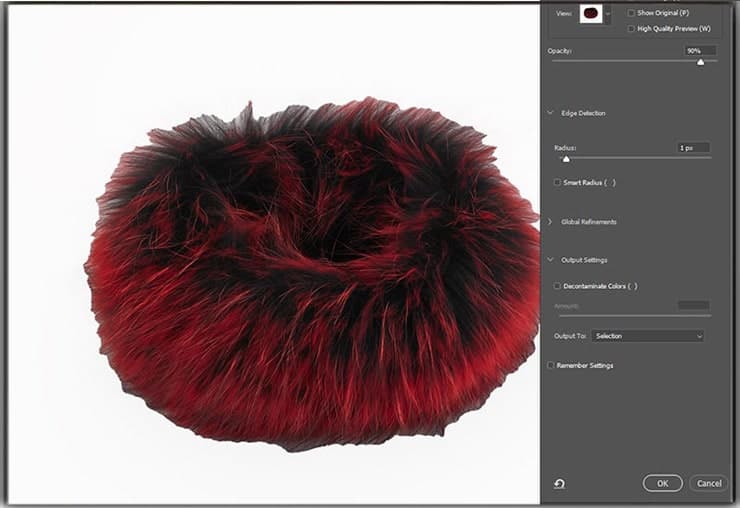Image resolution: width=740 pixels, height=508 pixels.
Task: Click the Radius slider handle
Action: coord(566,158)
